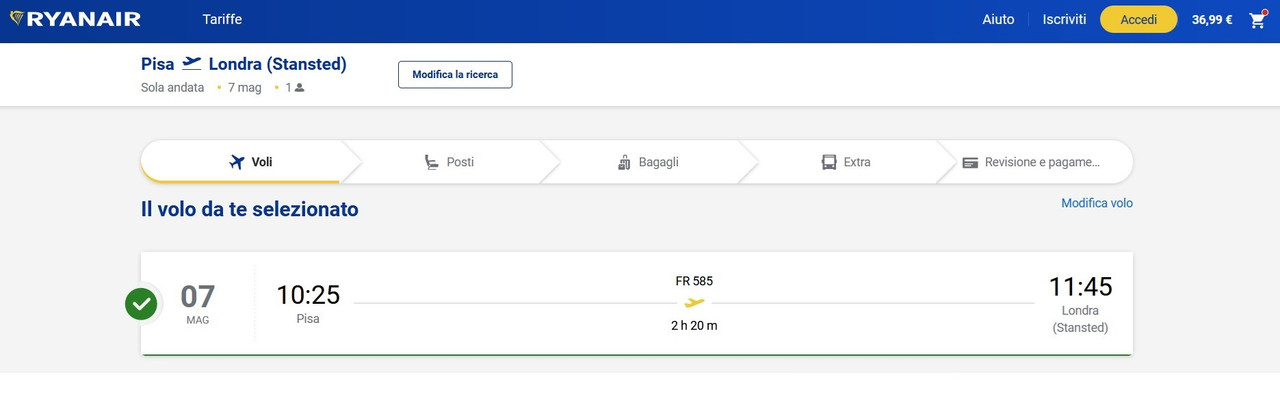The width and height of the screenshot is (1280, 401).
Task: Click the Pisa label under departure time
Action: pos(308,319)
